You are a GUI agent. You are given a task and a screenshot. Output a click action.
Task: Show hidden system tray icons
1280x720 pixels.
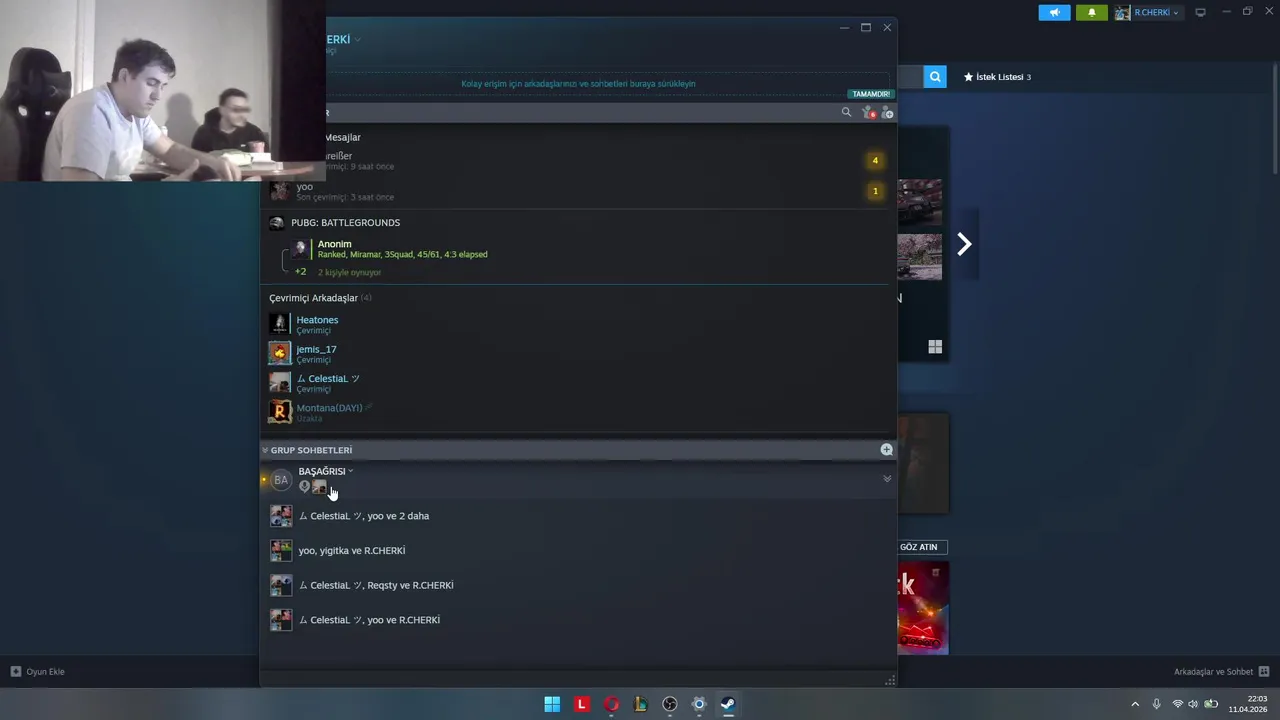point(1135,704)
